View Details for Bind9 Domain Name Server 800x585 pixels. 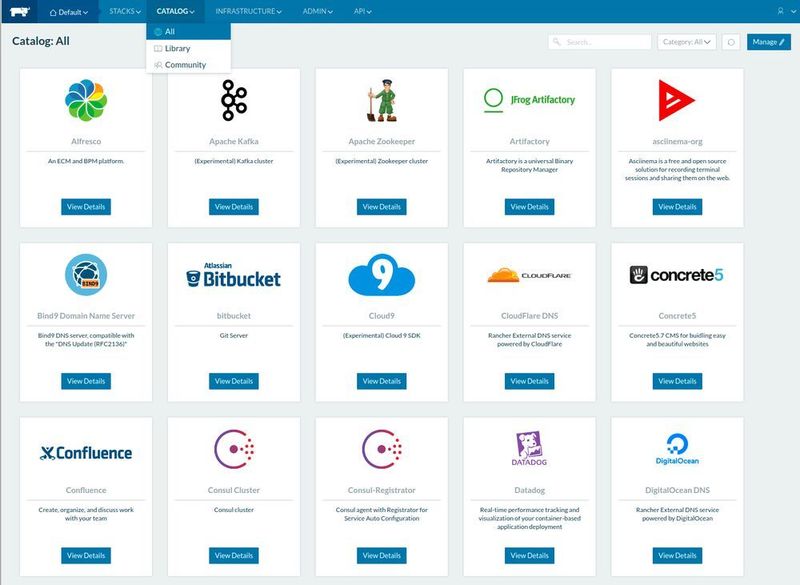point(86,381)
